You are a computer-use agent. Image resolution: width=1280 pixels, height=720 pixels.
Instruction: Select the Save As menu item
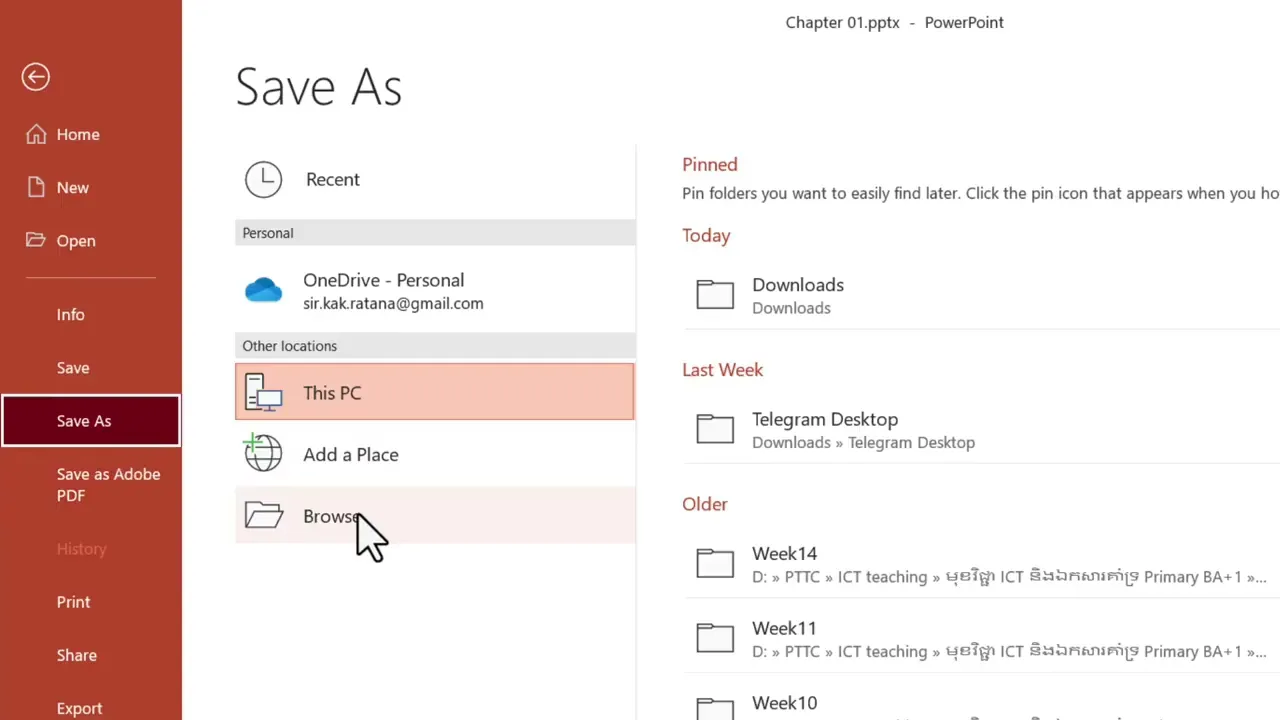click(x=91, y=420)
